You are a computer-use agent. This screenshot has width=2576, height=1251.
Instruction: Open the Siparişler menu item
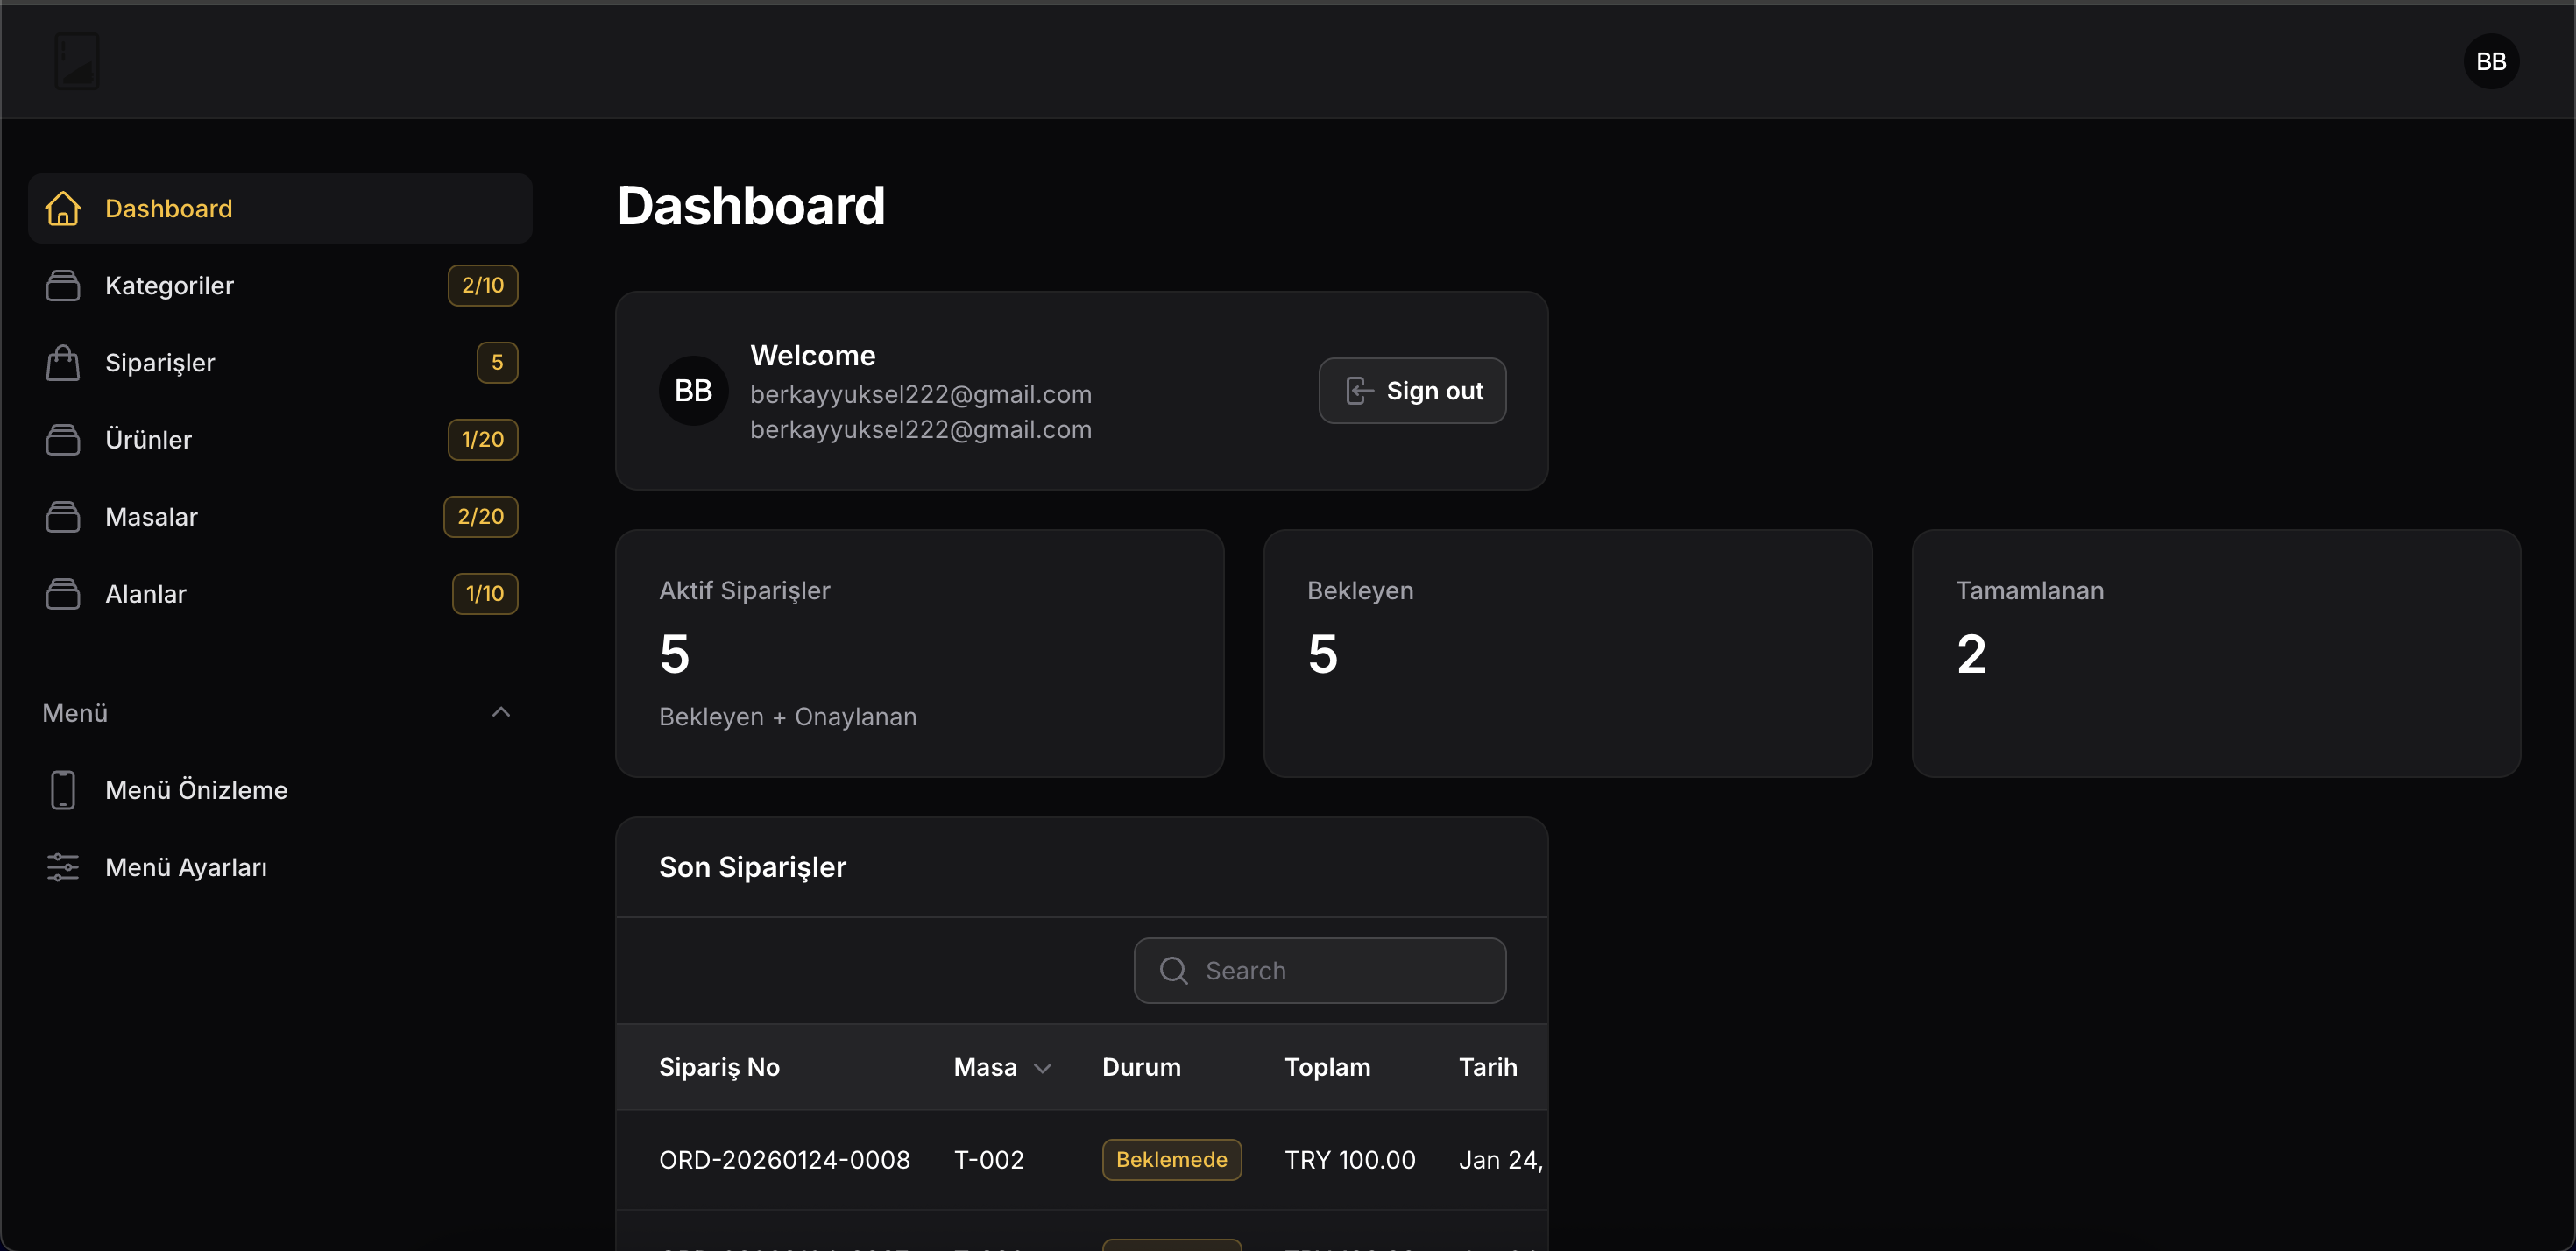pyautogui.click(x=160, y=363)
